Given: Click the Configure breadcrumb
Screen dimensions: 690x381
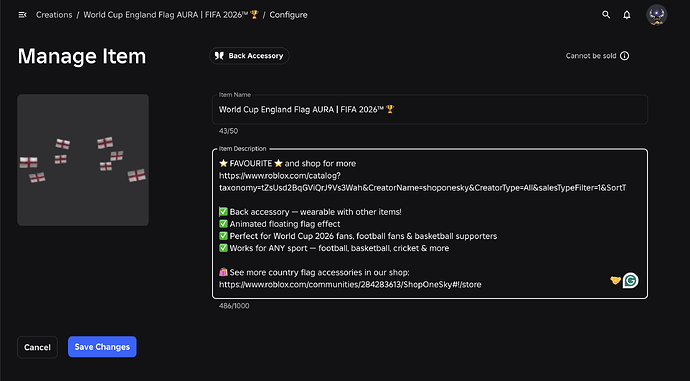Looking at the screenshot, I should point(288,15).
